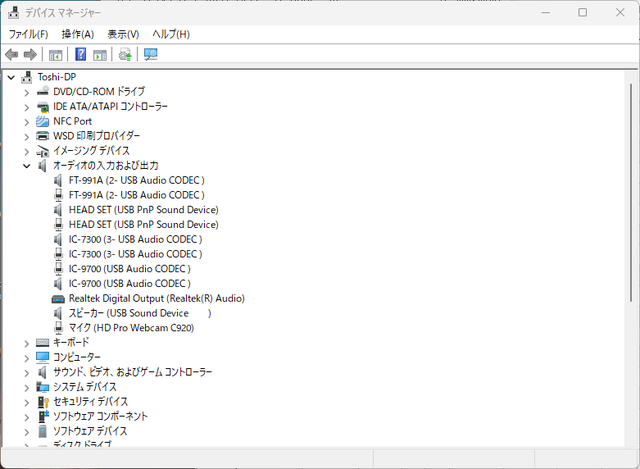Viewport: 640px width, 469px height.
Task: Expand the サウンド、ビデオ、およびゲーム コントローラー category
Action: tap(27, 373)
